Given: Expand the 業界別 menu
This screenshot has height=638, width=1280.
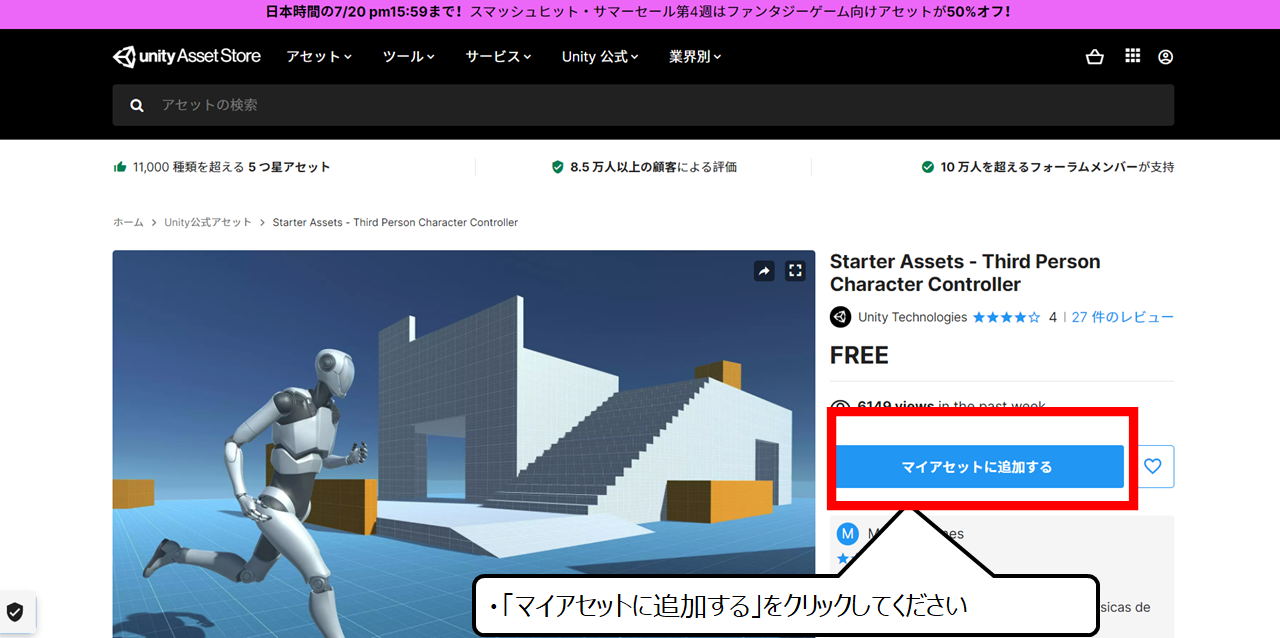Looking at the screenshot, I should tap(695, 57).
